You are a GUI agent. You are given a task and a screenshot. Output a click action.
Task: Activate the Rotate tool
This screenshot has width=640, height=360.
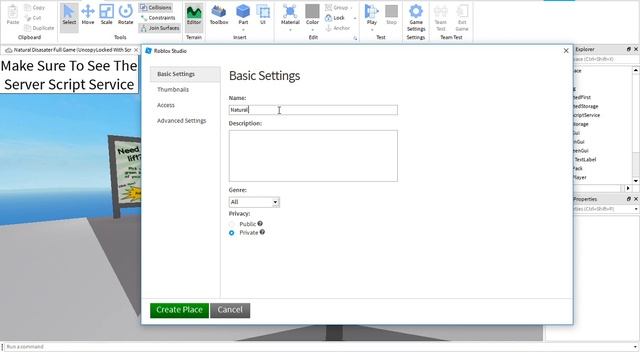125,15
